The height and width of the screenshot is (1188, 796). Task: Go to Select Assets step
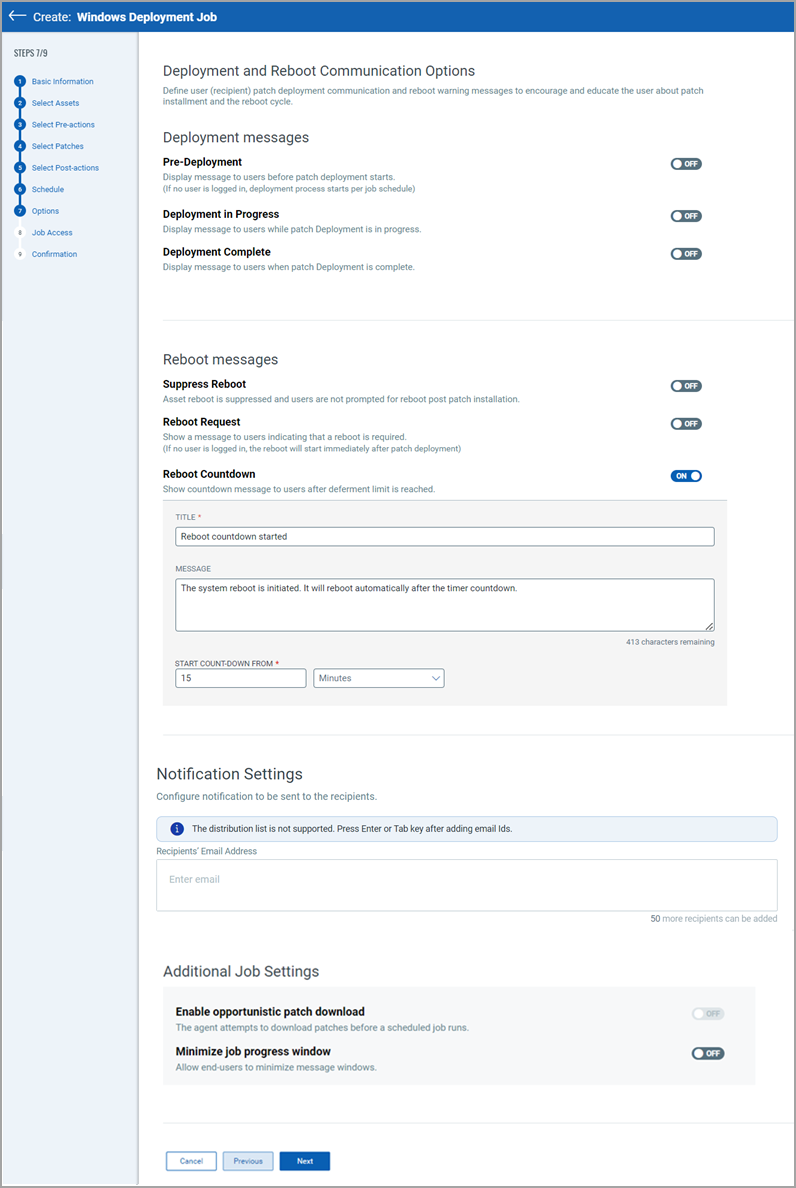(x=55, y=103)
